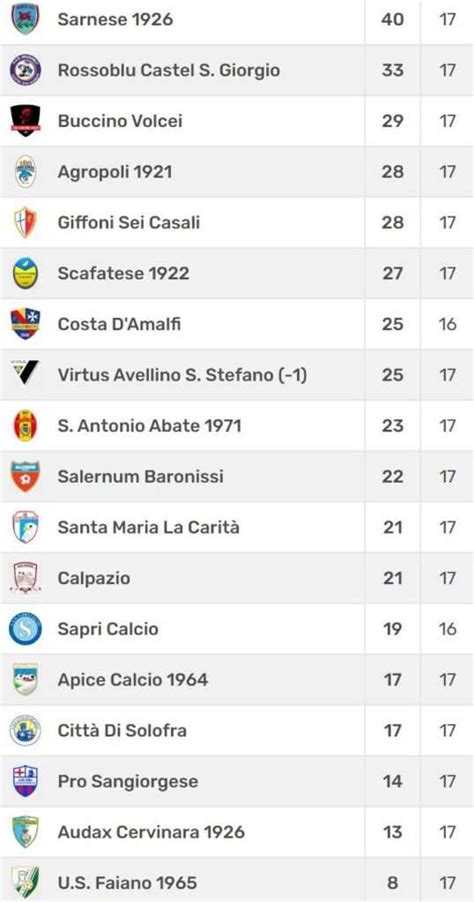Open the Apice Calcio 1964 team name
This screenshot has height=902, width=474.
pos(133,680)
